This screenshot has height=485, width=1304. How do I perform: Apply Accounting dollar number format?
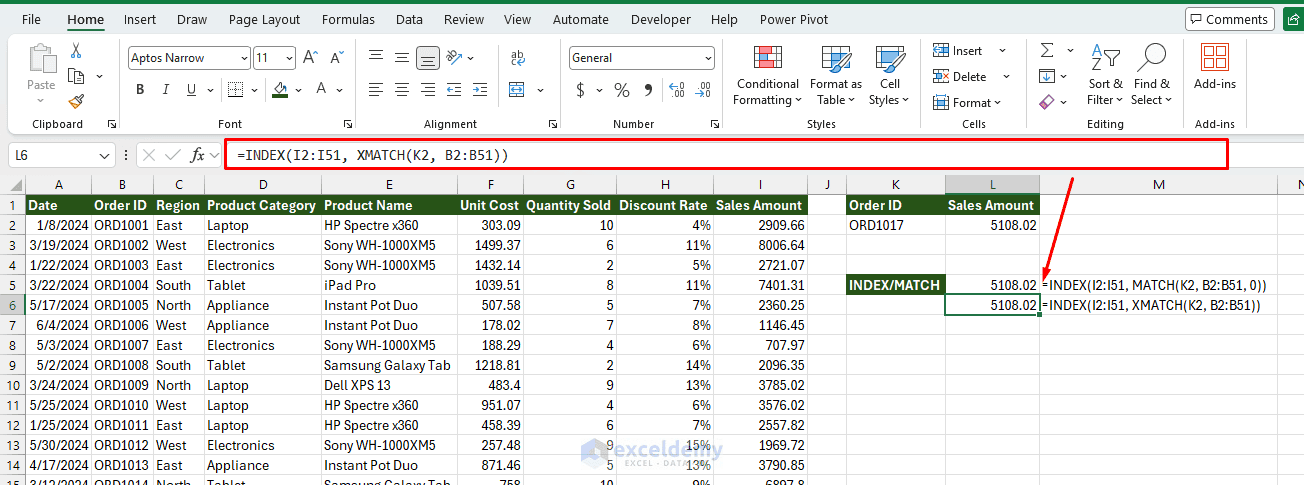[x=581, y=90]
